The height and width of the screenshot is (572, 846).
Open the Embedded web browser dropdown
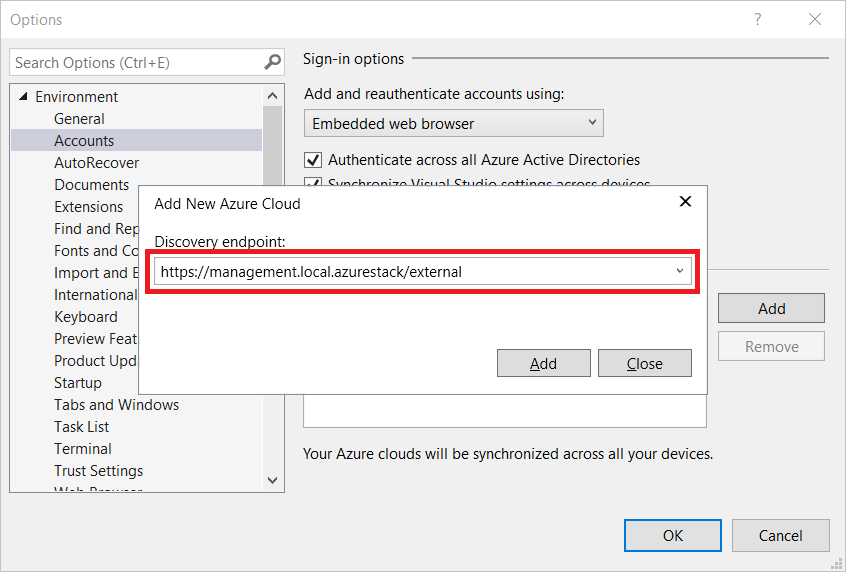point(453,124)
